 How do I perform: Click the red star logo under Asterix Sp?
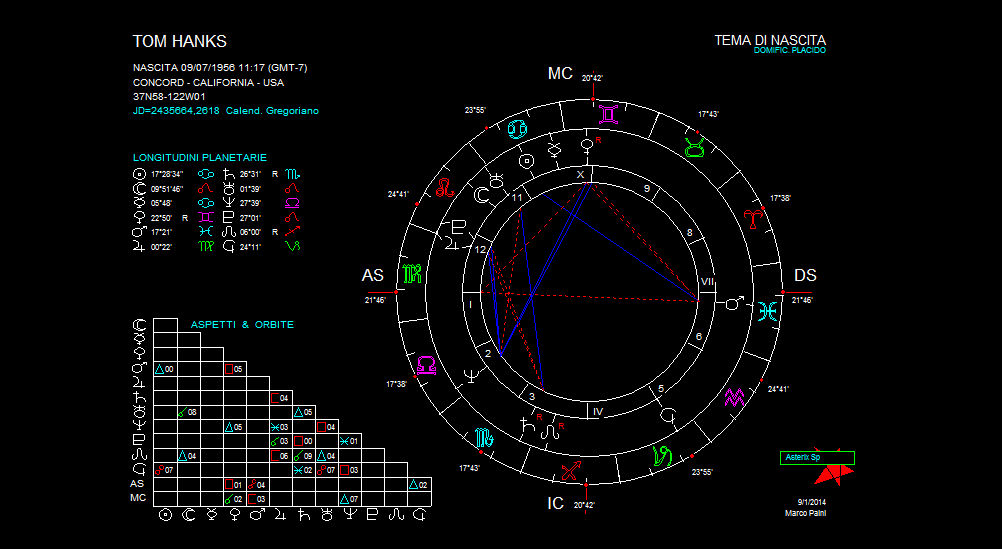coord(835,474)
